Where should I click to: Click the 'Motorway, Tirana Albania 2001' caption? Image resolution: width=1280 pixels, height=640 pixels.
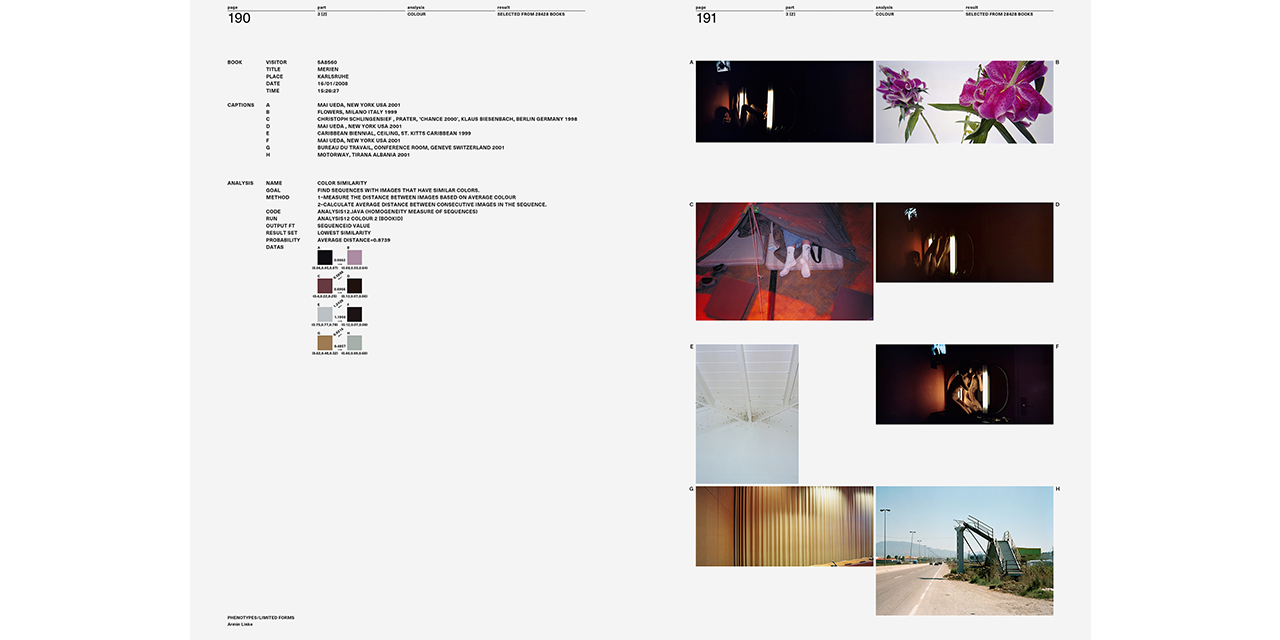pyautogui.click(x=363, y=155)
